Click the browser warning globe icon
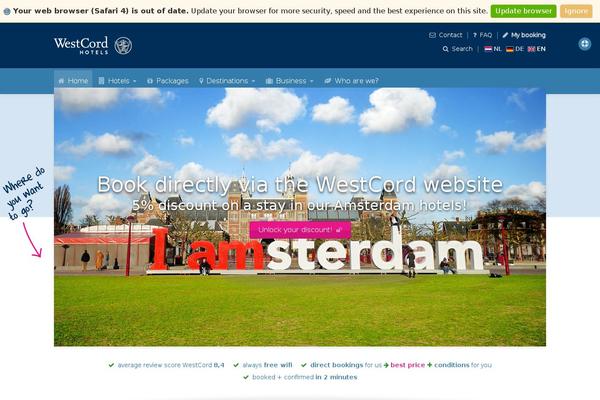 pos(7,11)
